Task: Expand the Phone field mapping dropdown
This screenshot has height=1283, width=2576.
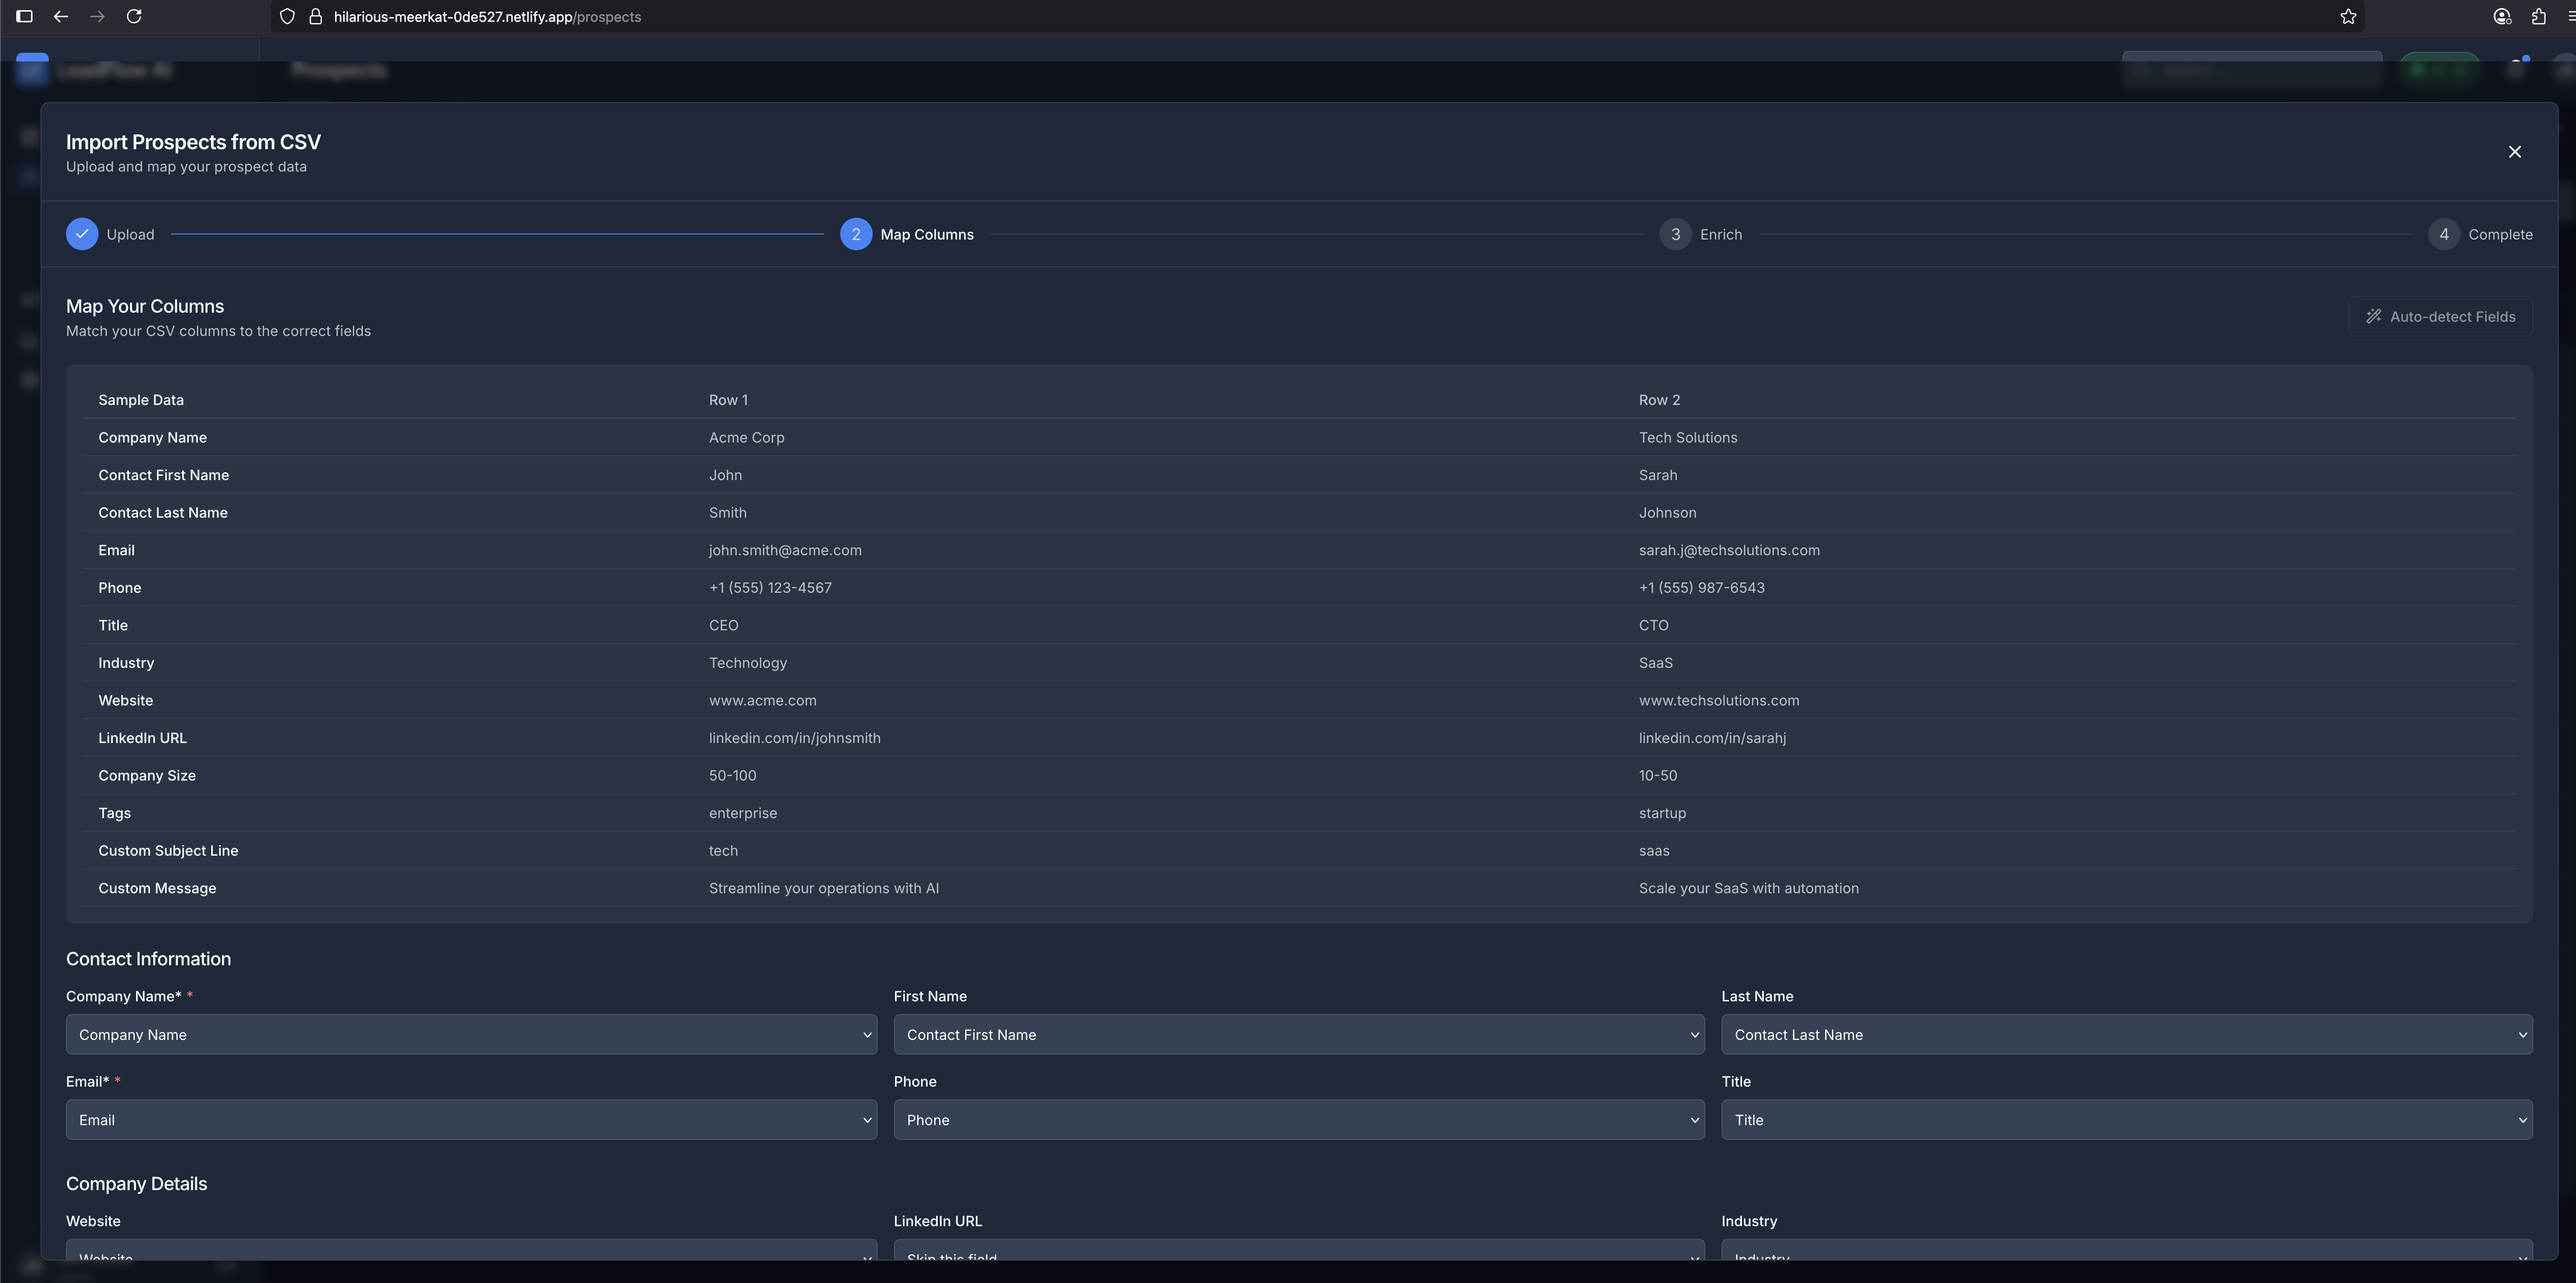Action: point(1298,1119)
